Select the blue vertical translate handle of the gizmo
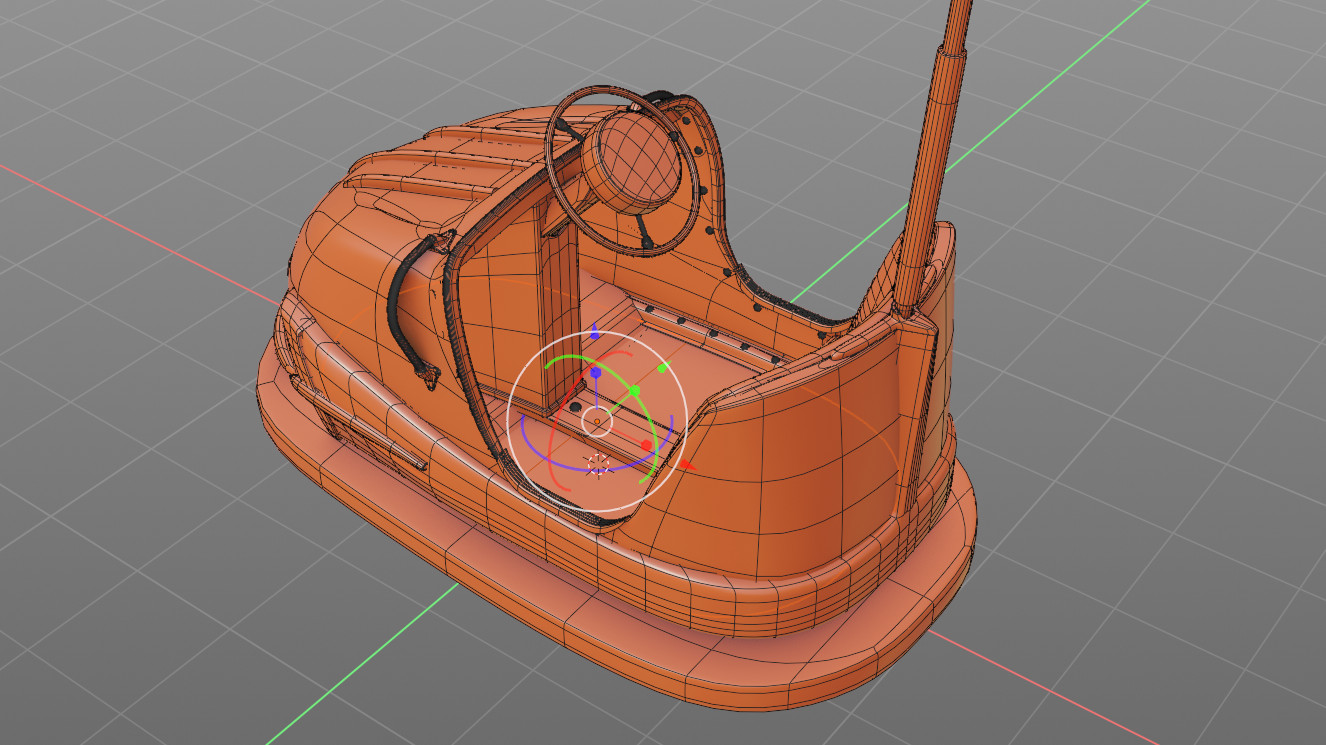 coord(596,372)
